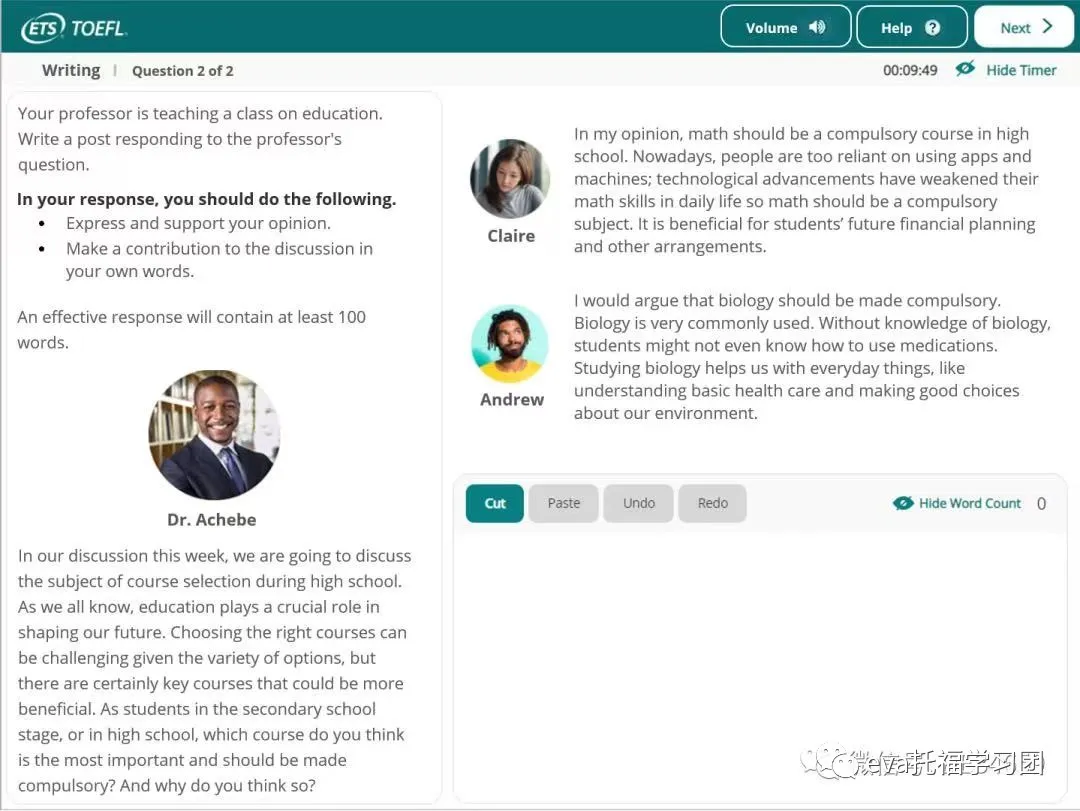This screenshot has height=811, width=1080.
Task: Click the Volume speaker icon
Action: 817,27
